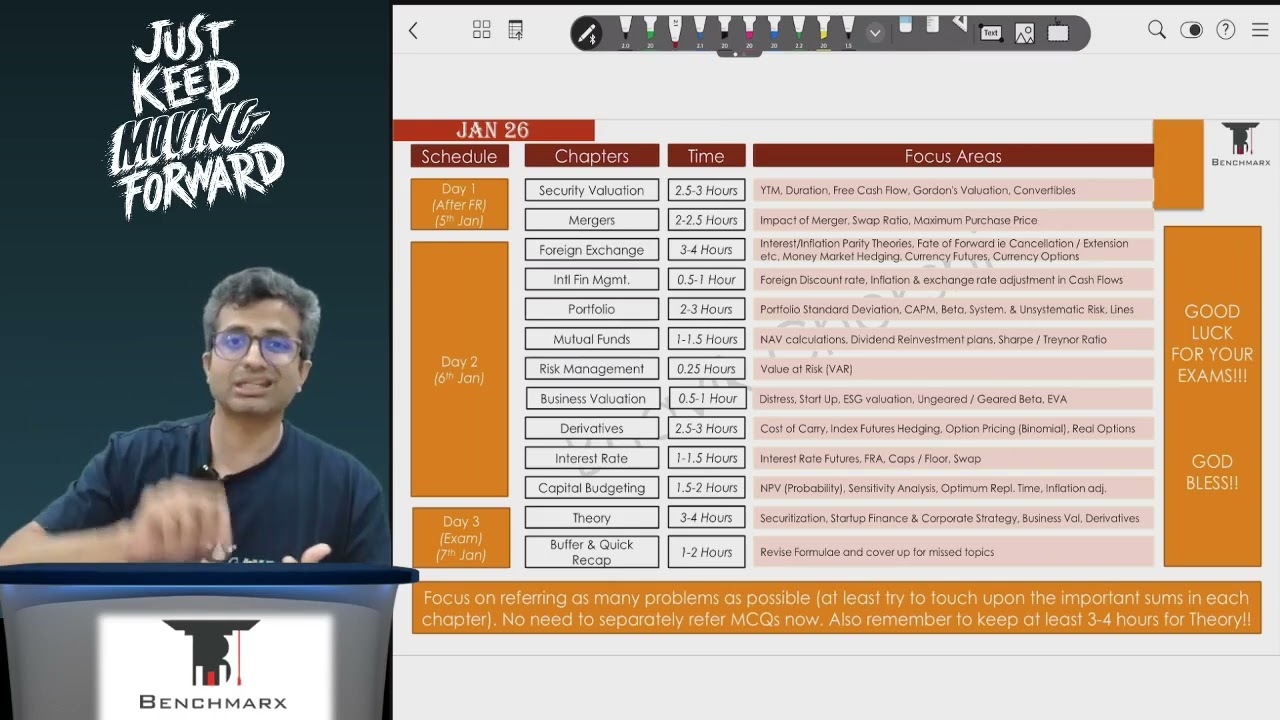
Task: Click the JAN 26 banner
Action: coord(493,130)
